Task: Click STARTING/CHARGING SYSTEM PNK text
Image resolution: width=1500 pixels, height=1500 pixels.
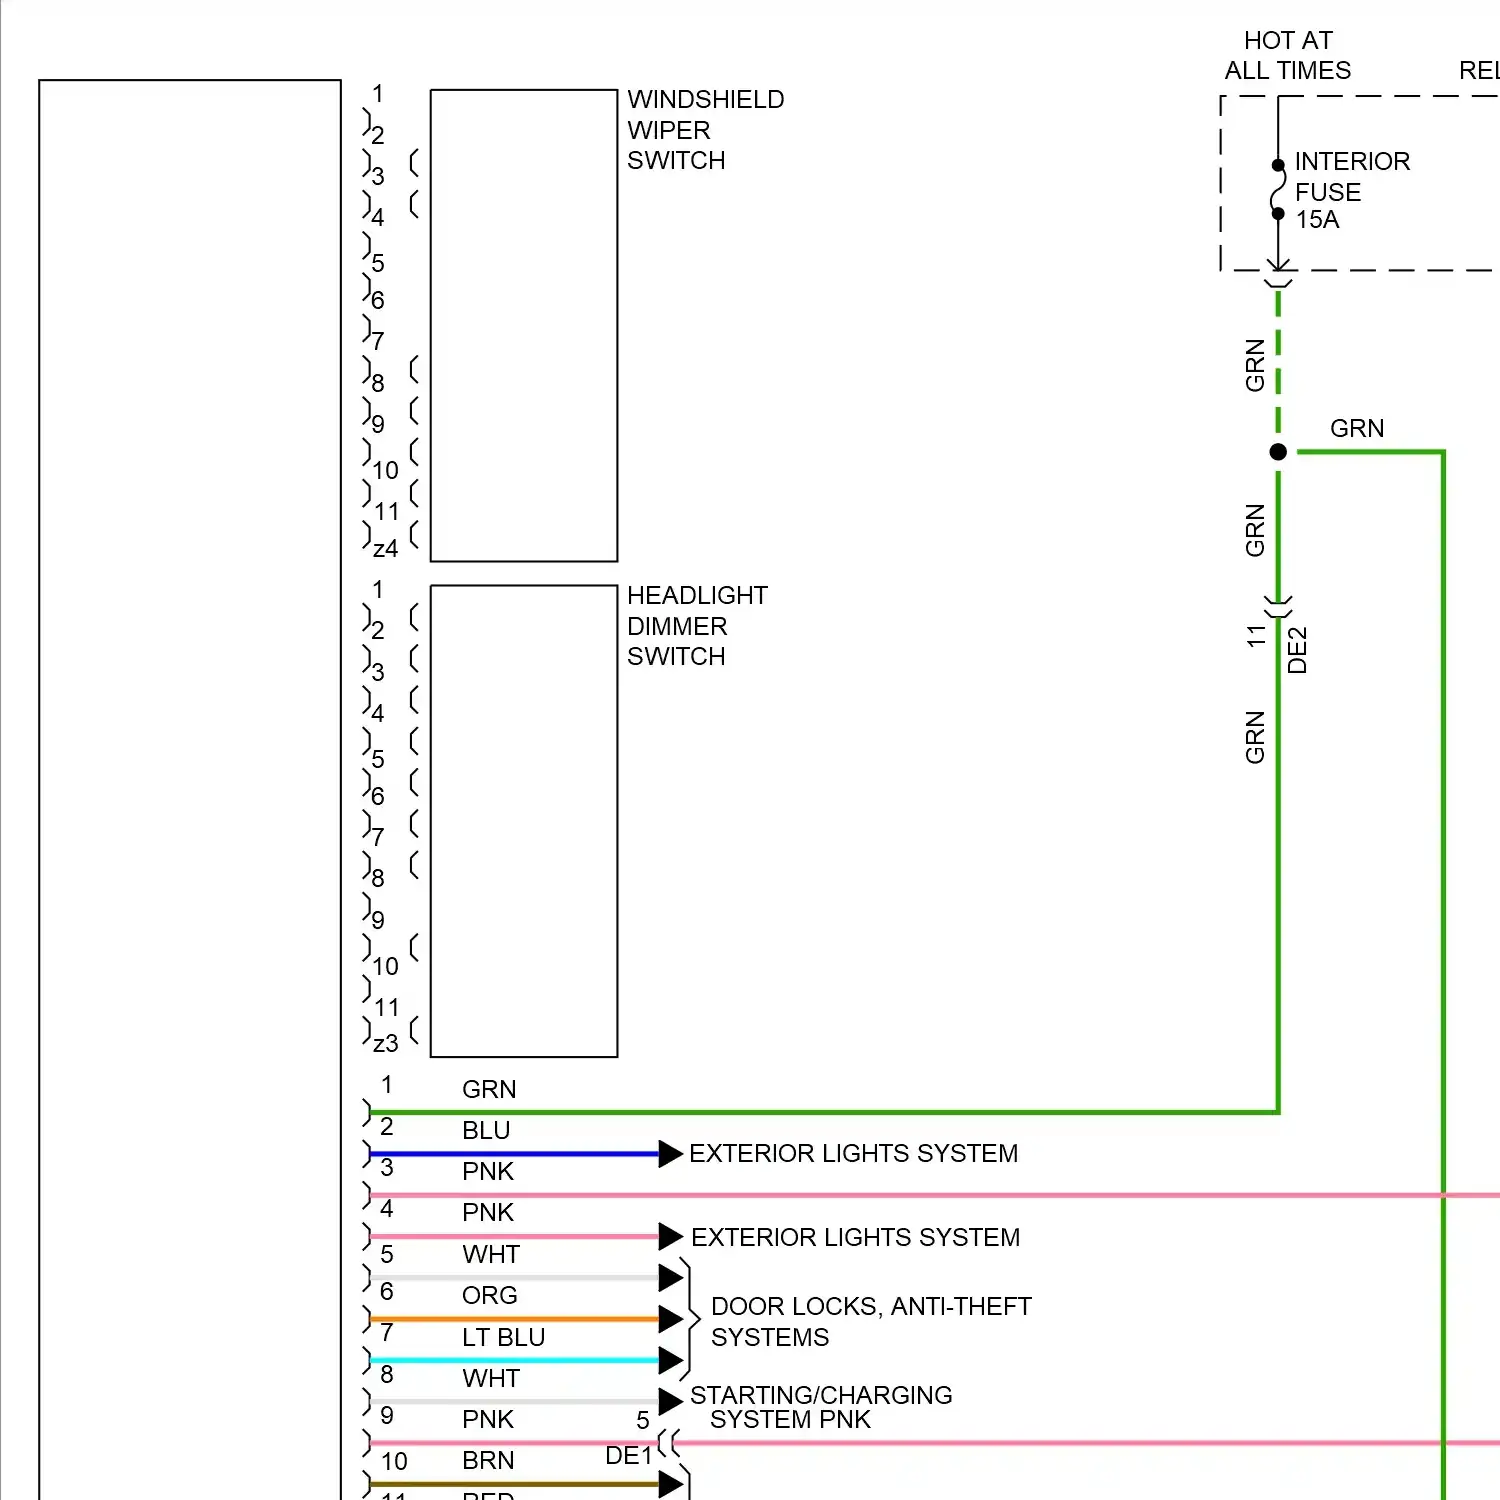Action: [x=821, y=1407]
